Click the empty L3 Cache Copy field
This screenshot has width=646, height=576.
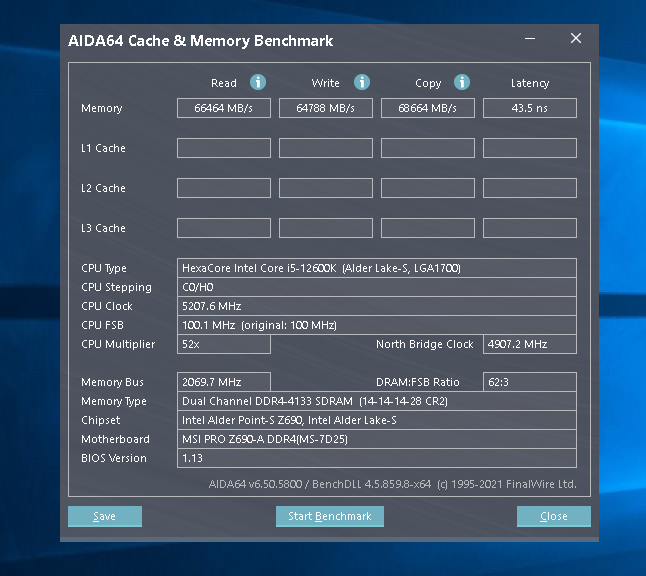[x=428, y=228]
